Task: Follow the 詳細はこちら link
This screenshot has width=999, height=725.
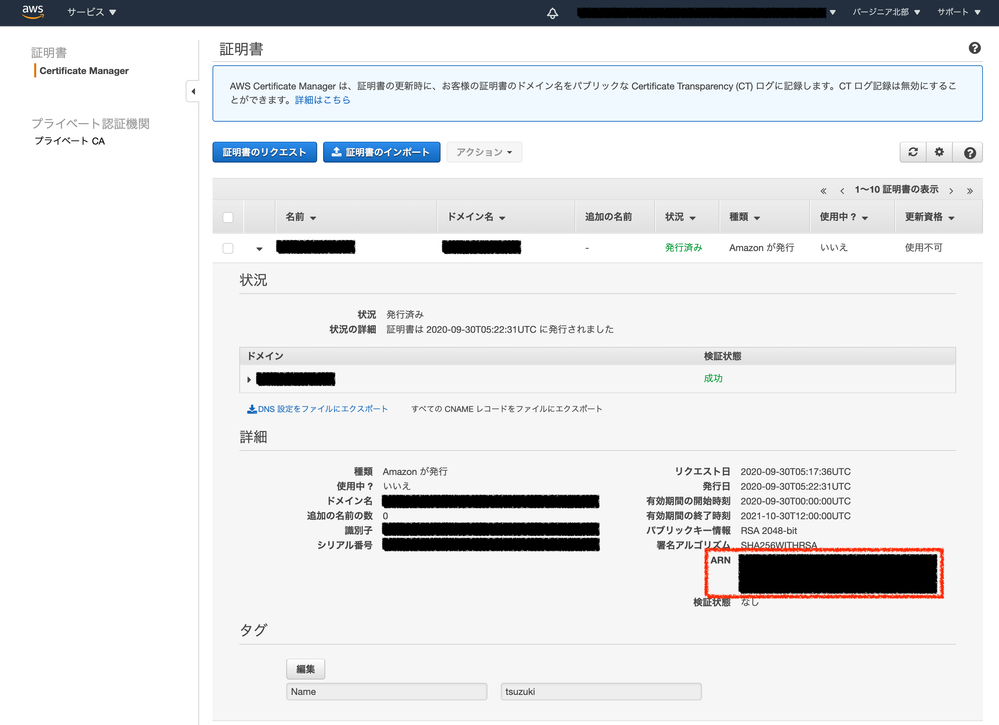Action: 322,100
